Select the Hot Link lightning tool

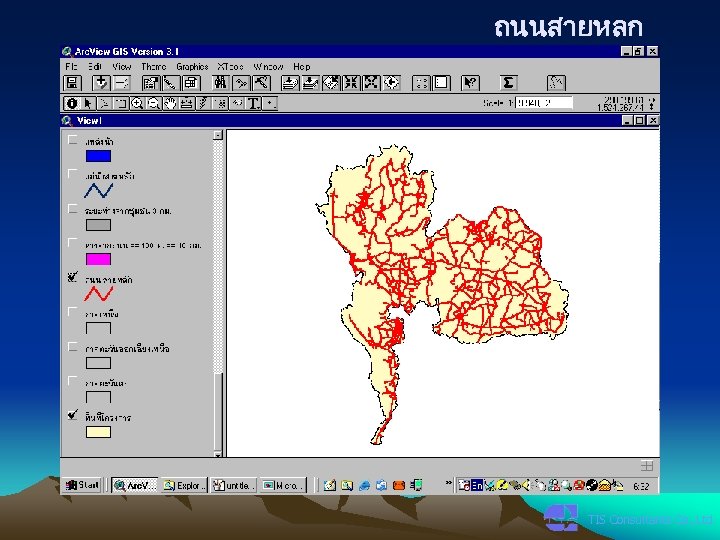203,103
